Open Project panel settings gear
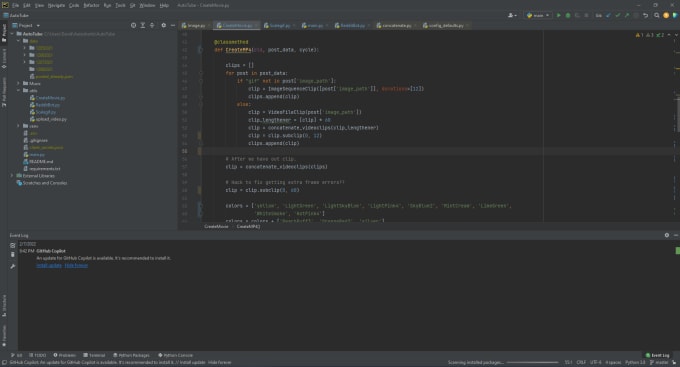680x367 pixels. 163,26
